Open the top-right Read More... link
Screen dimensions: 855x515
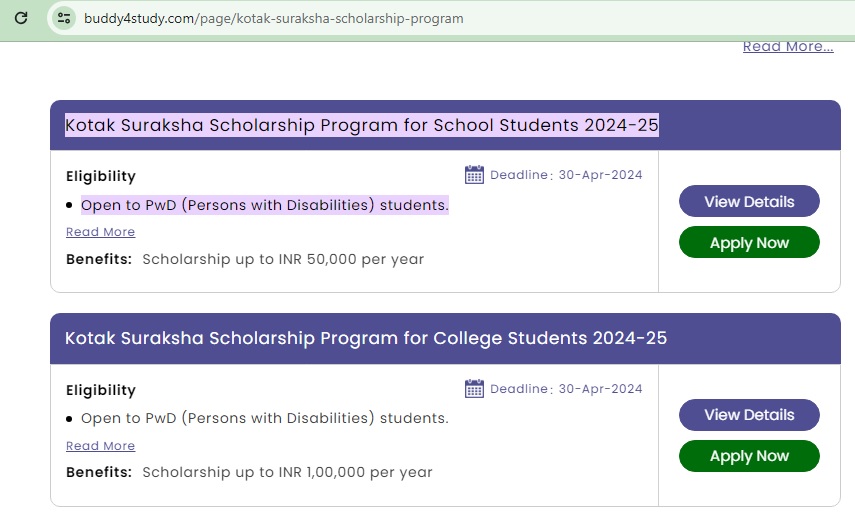pos(787,46)
